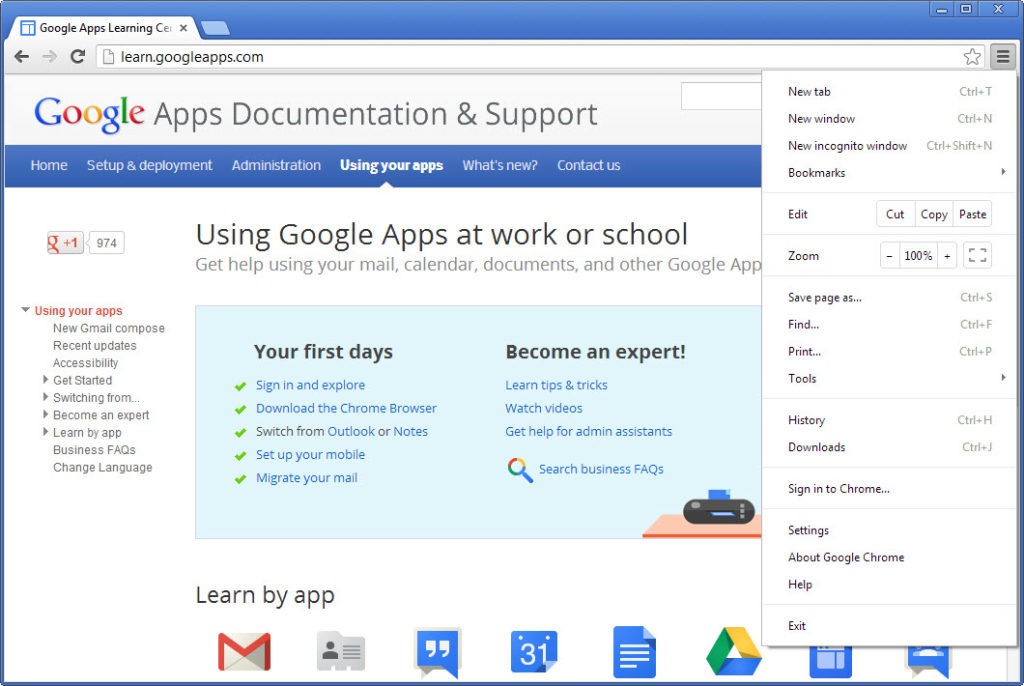Viewport: 1024px width, 686px height.
Task: Choose New window from the menu
Action: [x=889, y=118]
